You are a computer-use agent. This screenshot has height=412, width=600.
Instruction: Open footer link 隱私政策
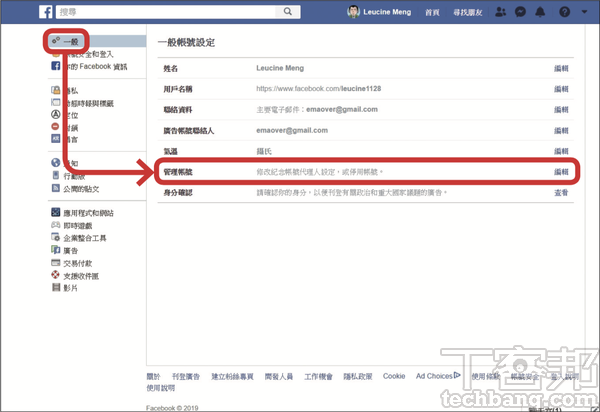[358, 376]
